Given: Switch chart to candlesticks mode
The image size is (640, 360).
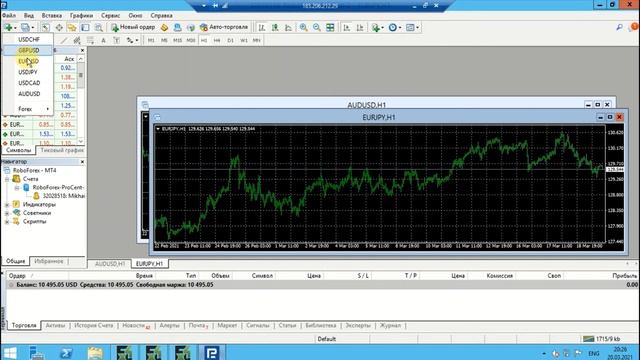Looking at the screenshot, I should point(275,27).
